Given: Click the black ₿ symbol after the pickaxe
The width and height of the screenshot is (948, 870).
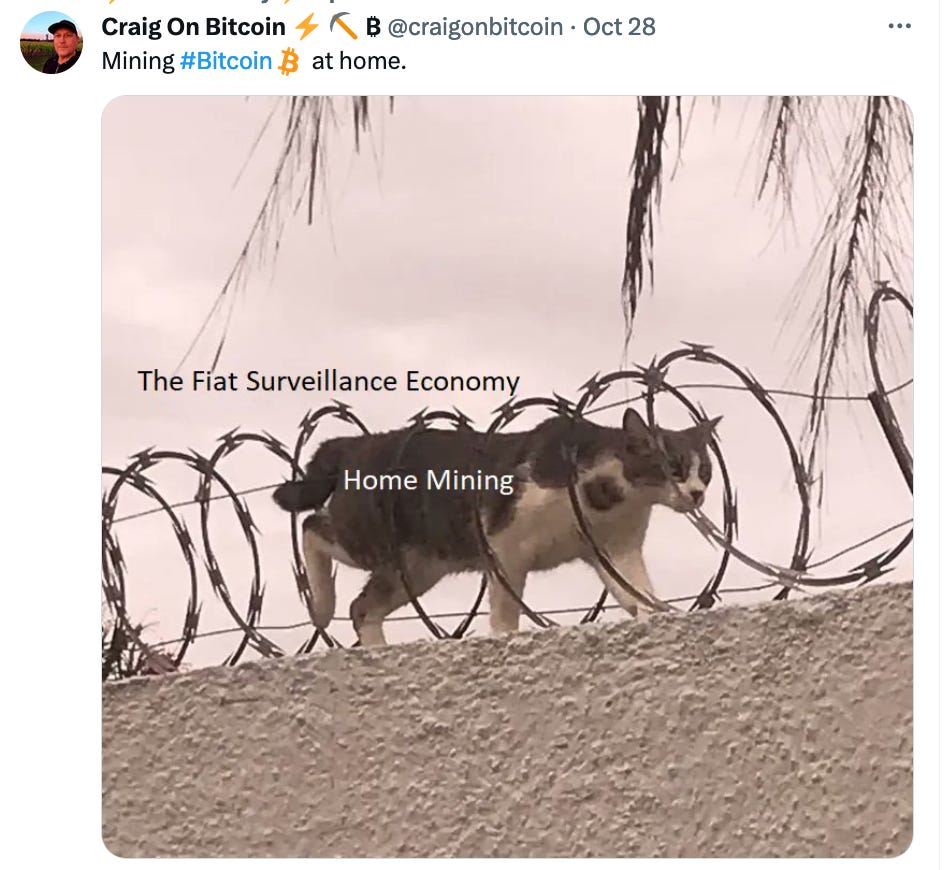Looking at the screenshot, I should [x=373, y=27].
